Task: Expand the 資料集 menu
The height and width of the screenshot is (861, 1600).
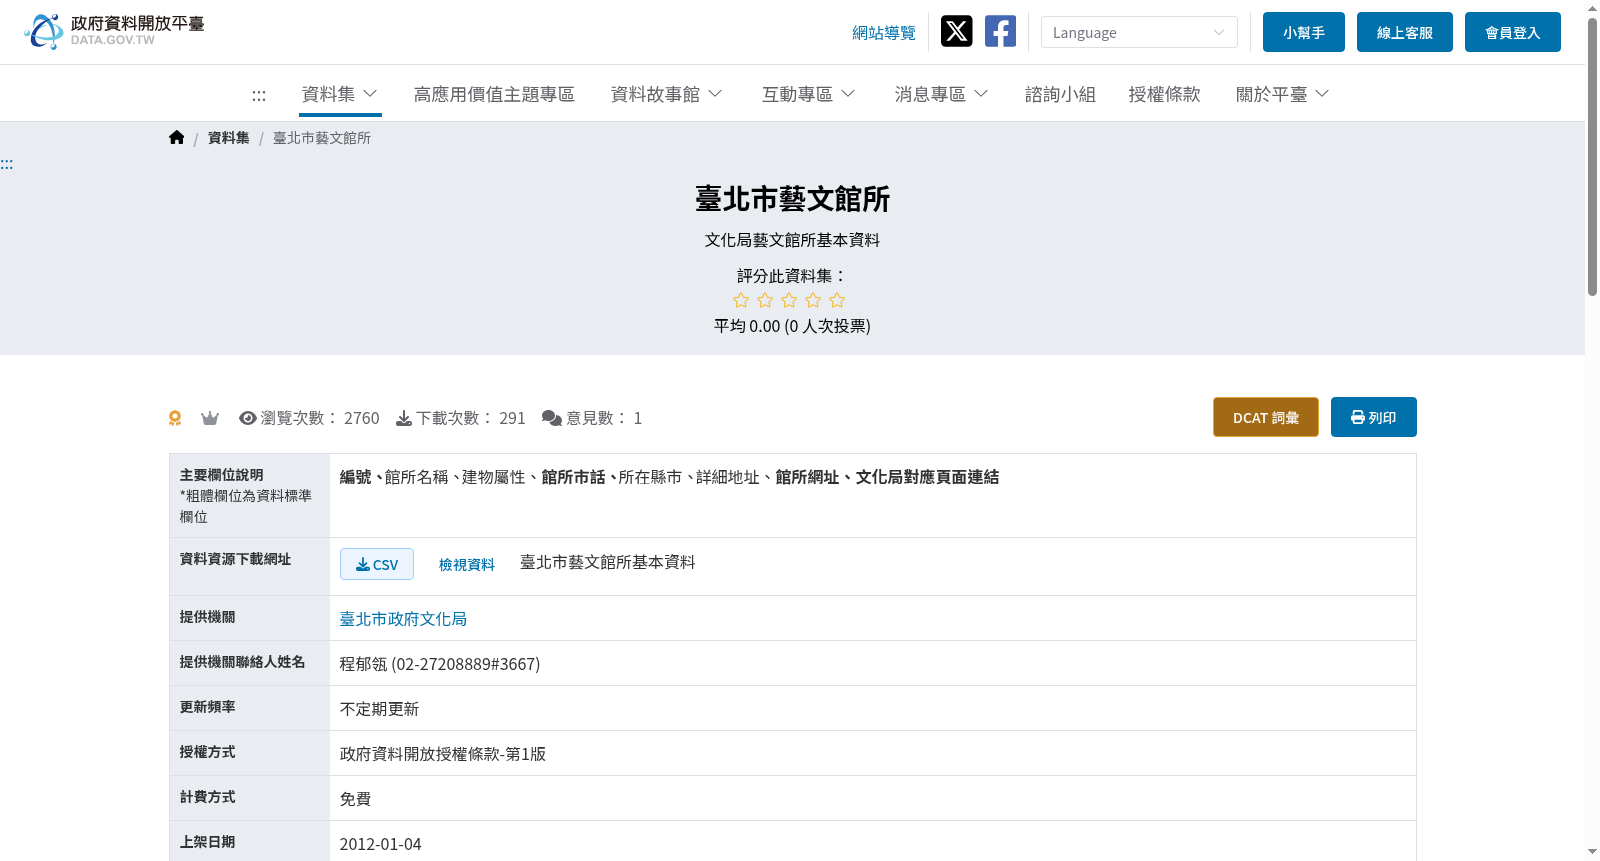Action: [x=340, y=94]
